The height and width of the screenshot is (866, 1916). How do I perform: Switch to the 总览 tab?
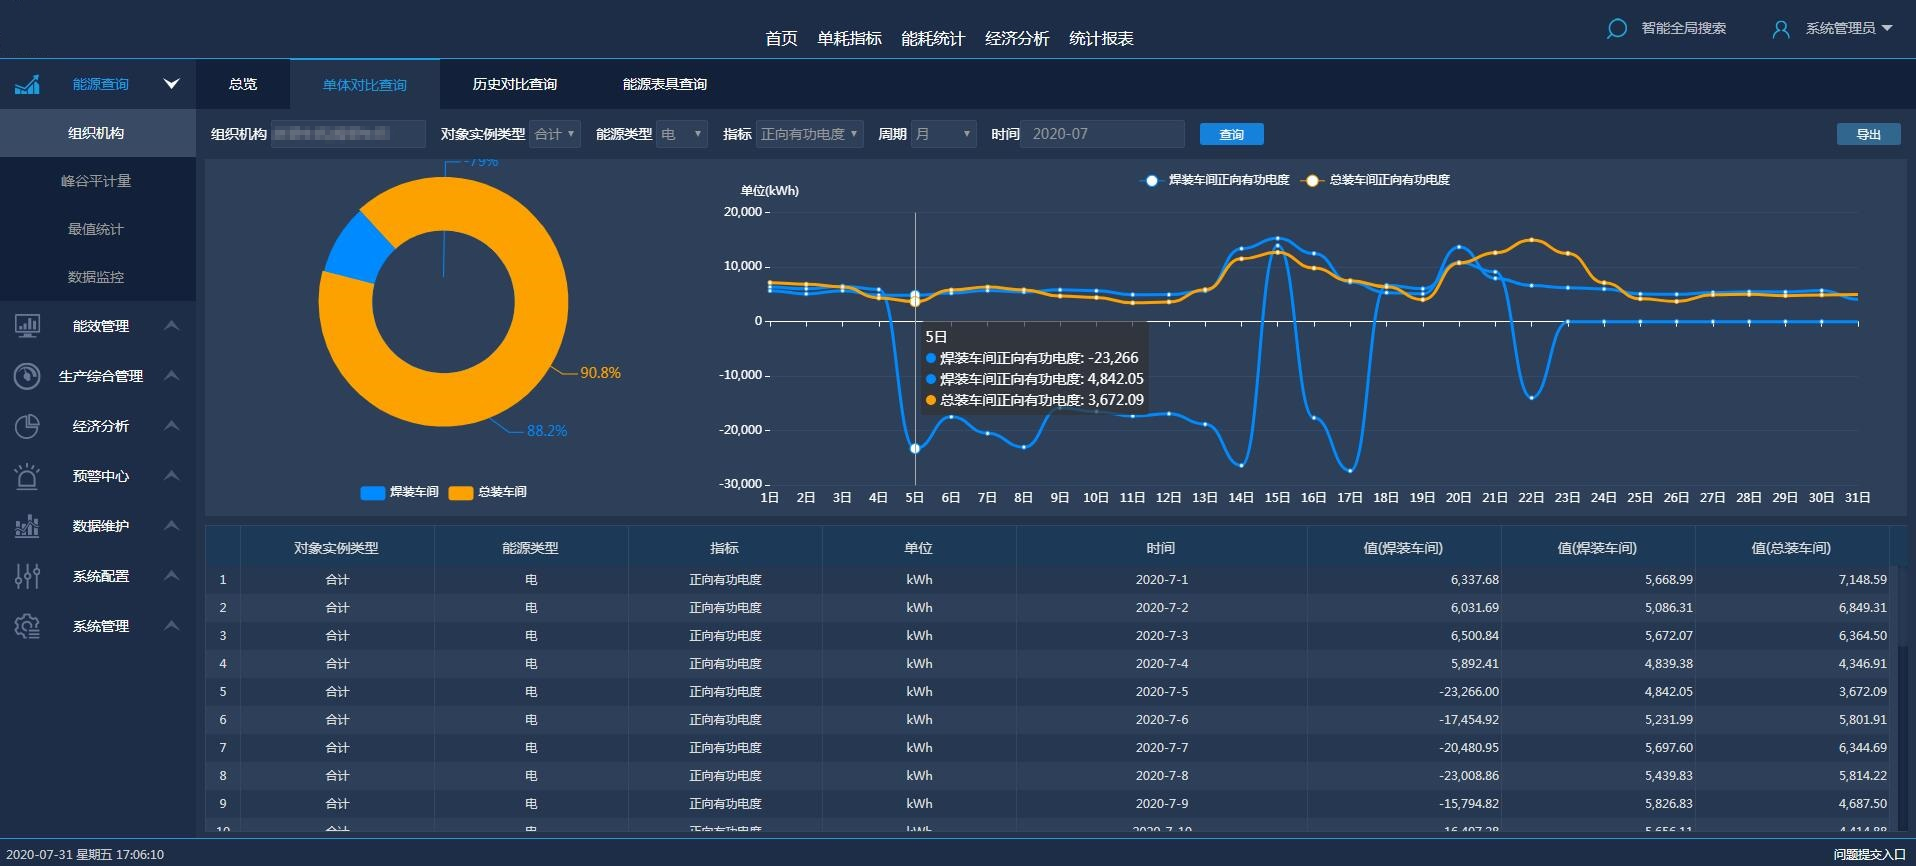click(x=243, y=84)
